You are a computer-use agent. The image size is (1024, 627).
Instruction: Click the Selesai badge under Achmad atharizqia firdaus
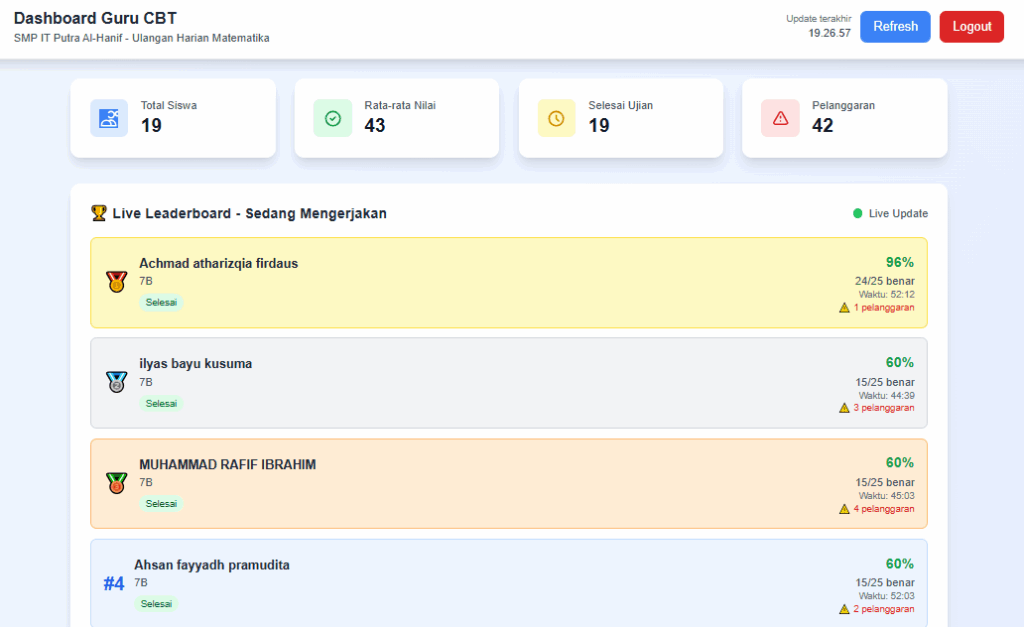[x=161, y=303]
